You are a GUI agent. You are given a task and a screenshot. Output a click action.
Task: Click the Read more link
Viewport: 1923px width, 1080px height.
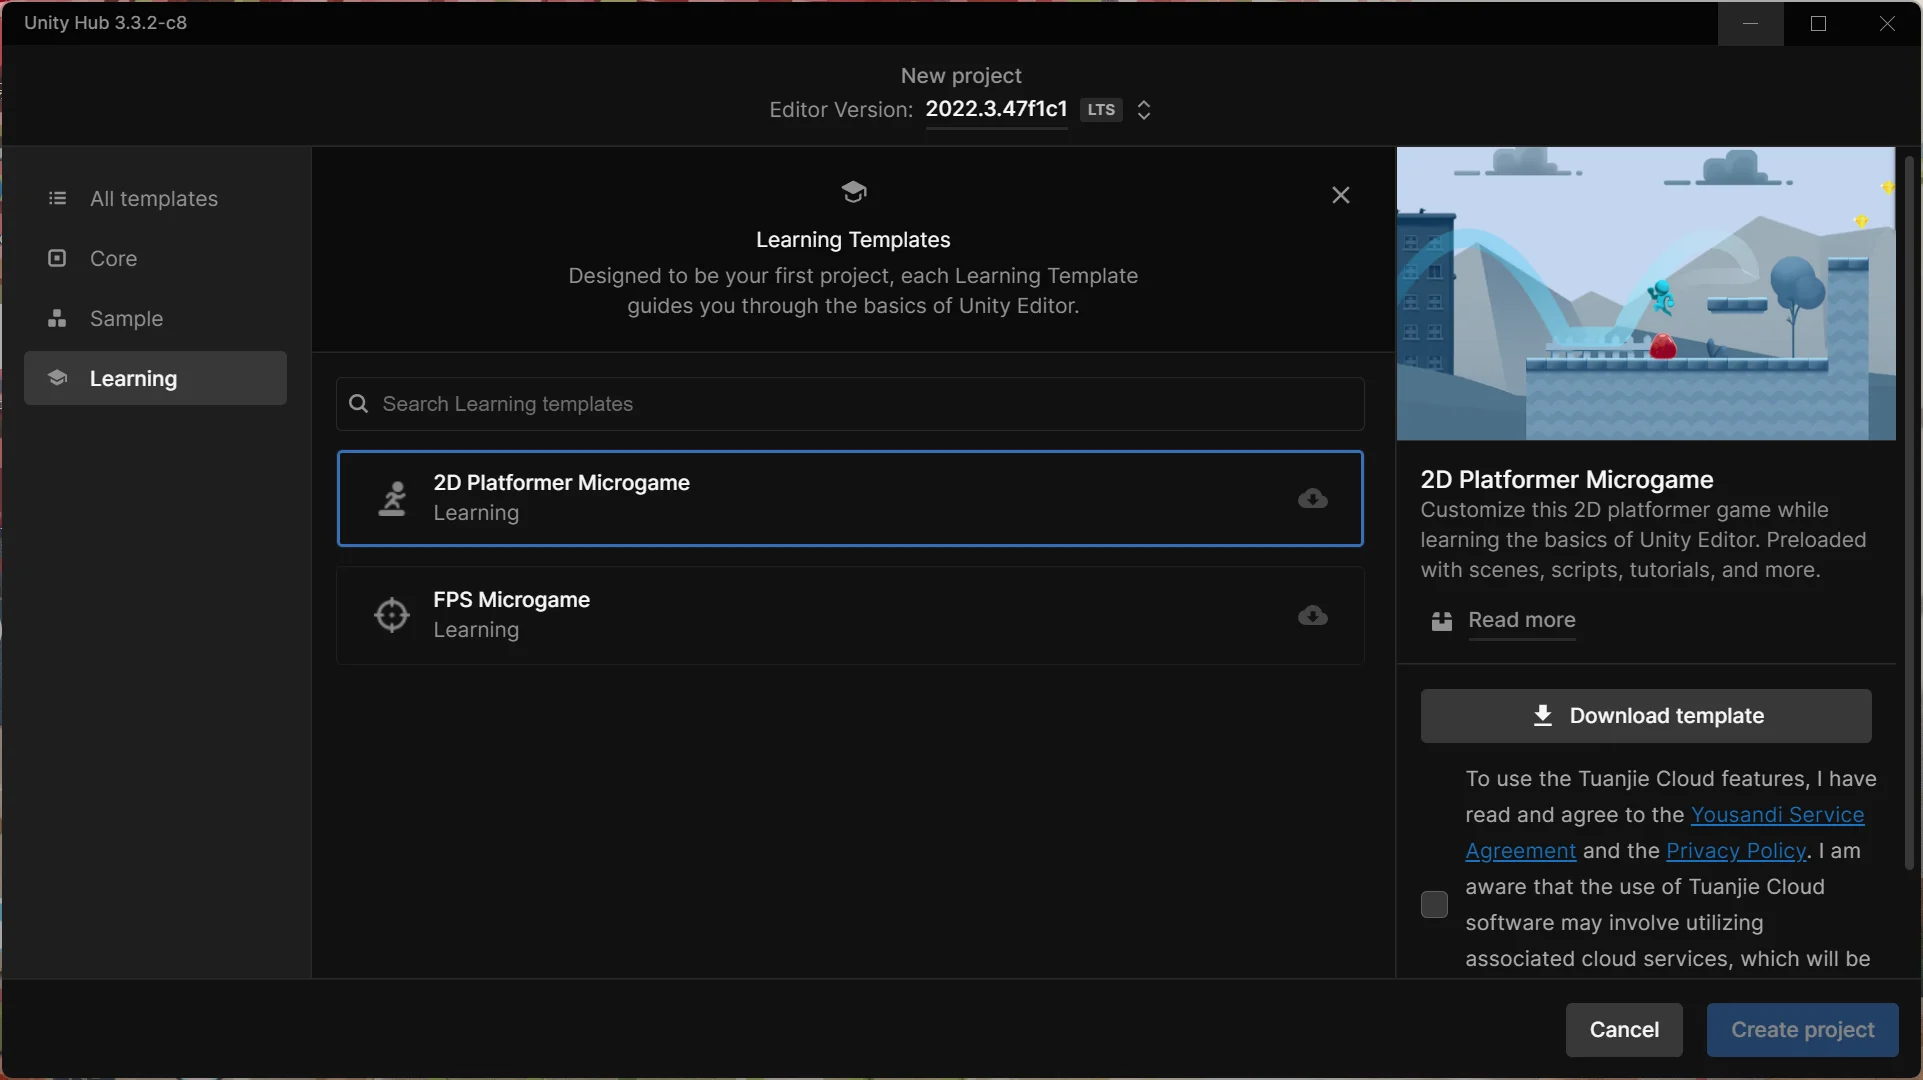tap(1521, 620)
